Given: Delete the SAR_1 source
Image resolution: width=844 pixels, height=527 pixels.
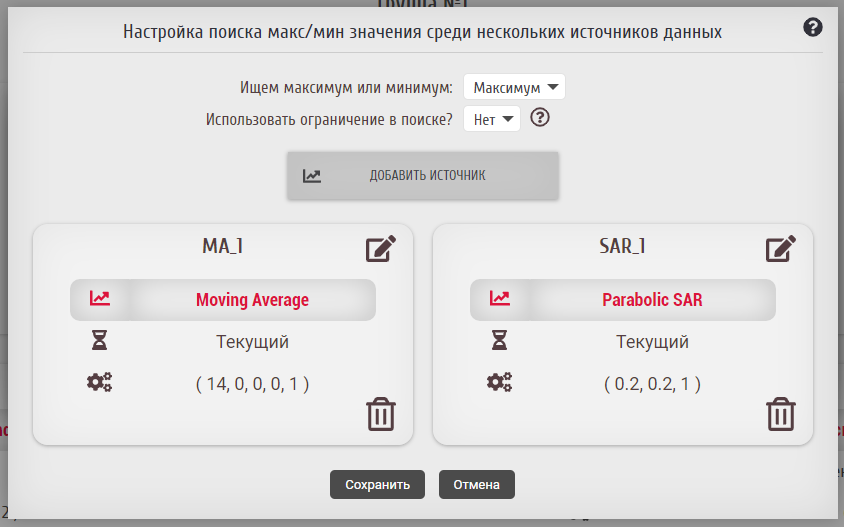Looking at the screenshot, I should coord(781,413).
